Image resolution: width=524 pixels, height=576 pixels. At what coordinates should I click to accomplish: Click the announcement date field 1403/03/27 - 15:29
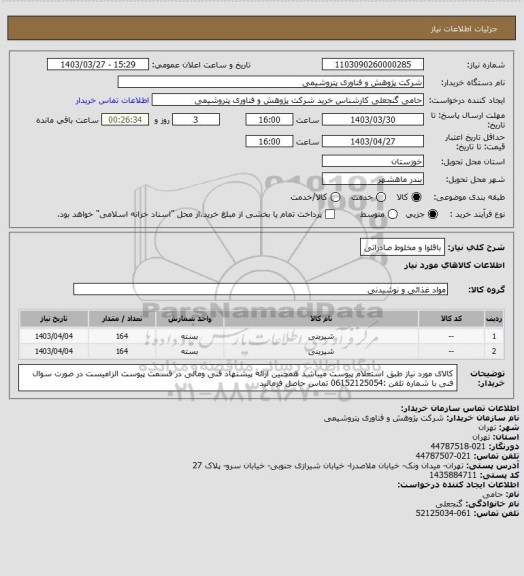98,64
